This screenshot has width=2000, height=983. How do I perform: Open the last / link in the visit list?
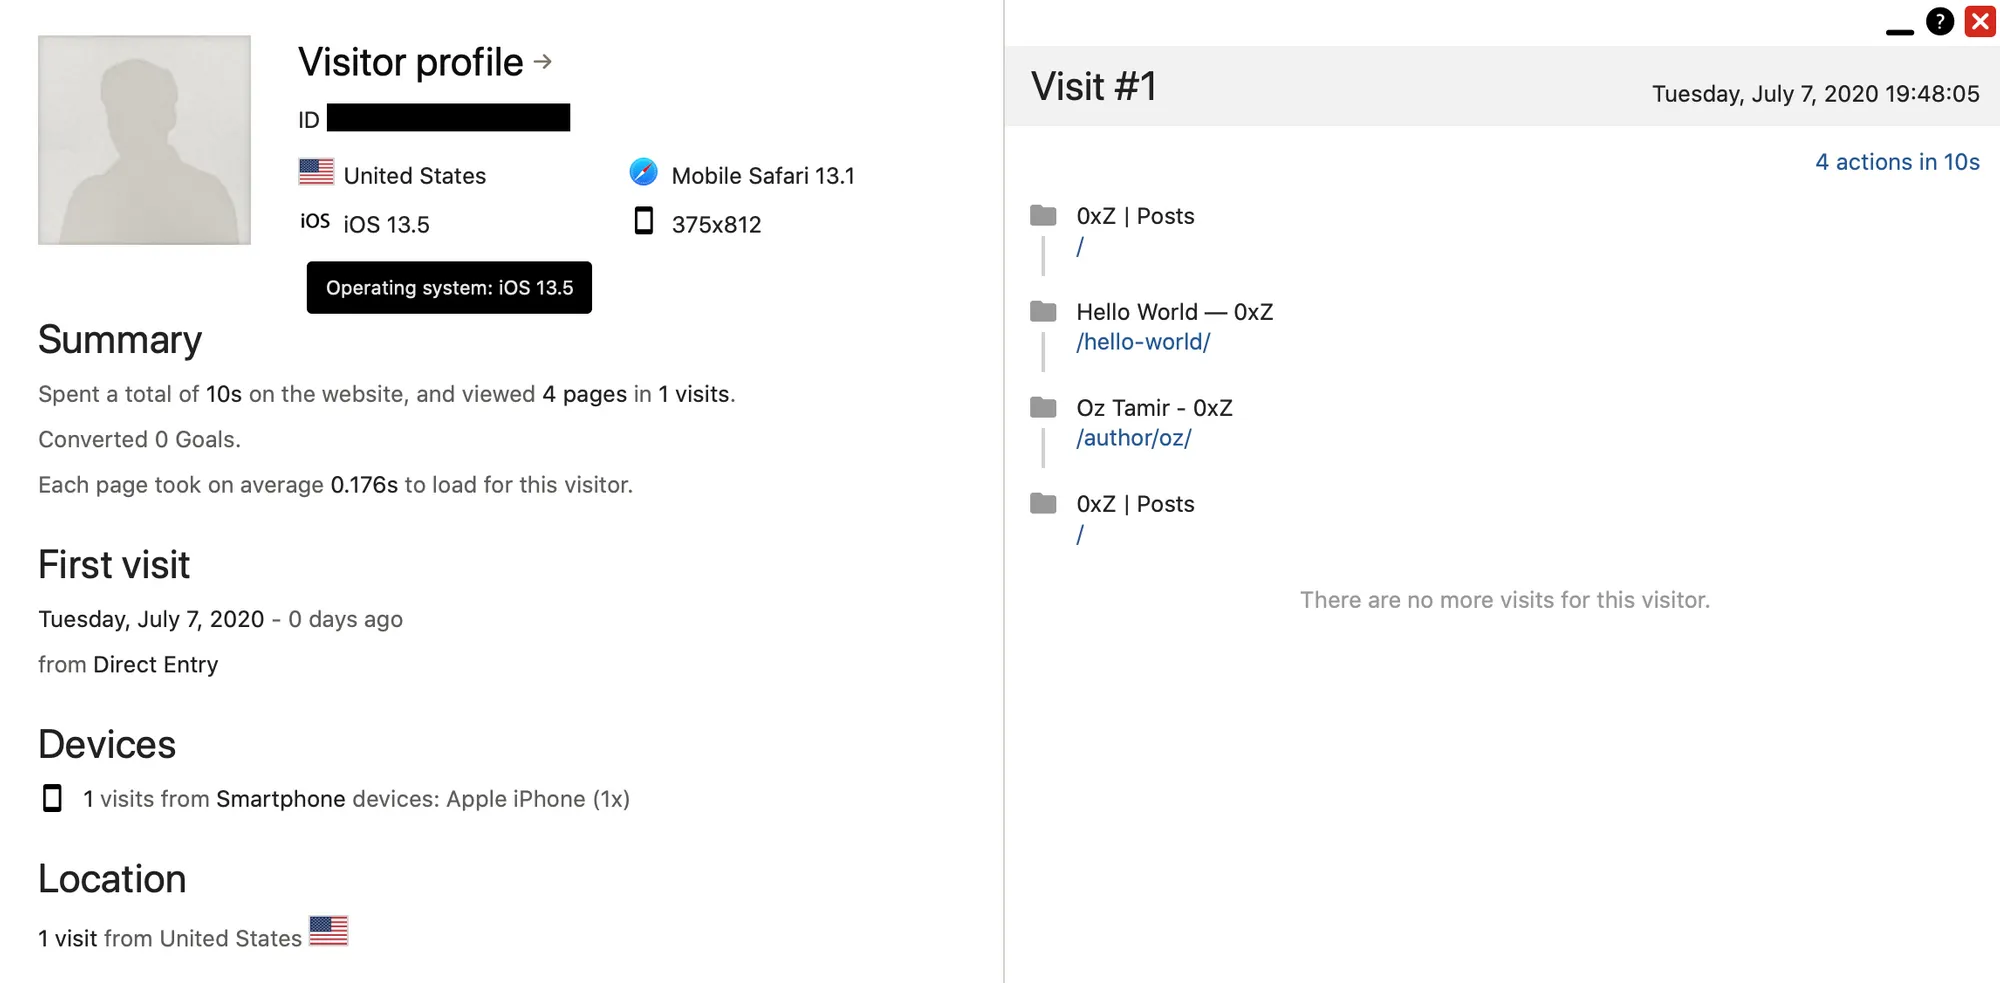[x=1080, y=534]
